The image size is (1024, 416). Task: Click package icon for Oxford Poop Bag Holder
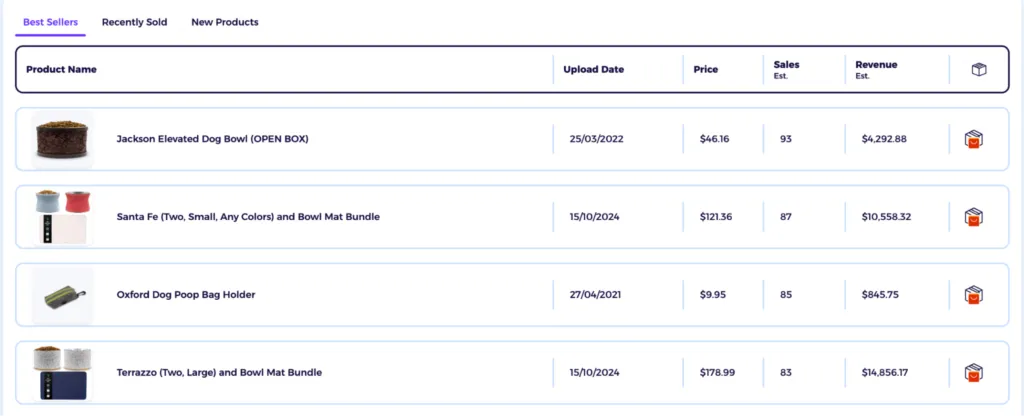click(x=974, y=295)
